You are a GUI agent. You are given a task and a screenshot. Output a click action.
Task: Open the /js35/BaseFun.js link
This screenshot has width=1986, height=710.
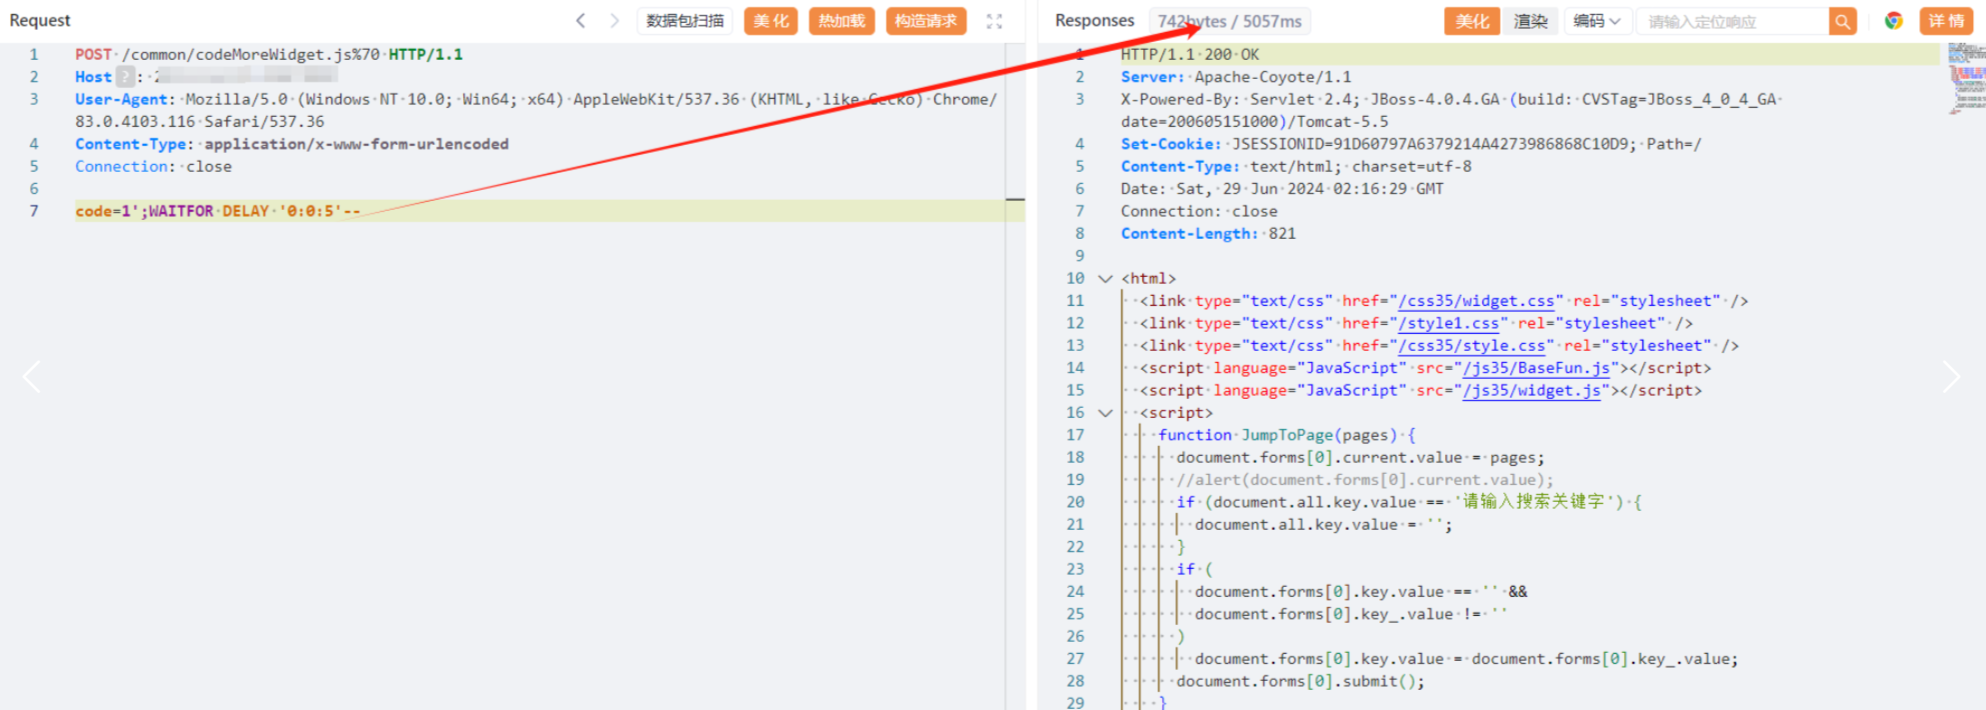1536,368
